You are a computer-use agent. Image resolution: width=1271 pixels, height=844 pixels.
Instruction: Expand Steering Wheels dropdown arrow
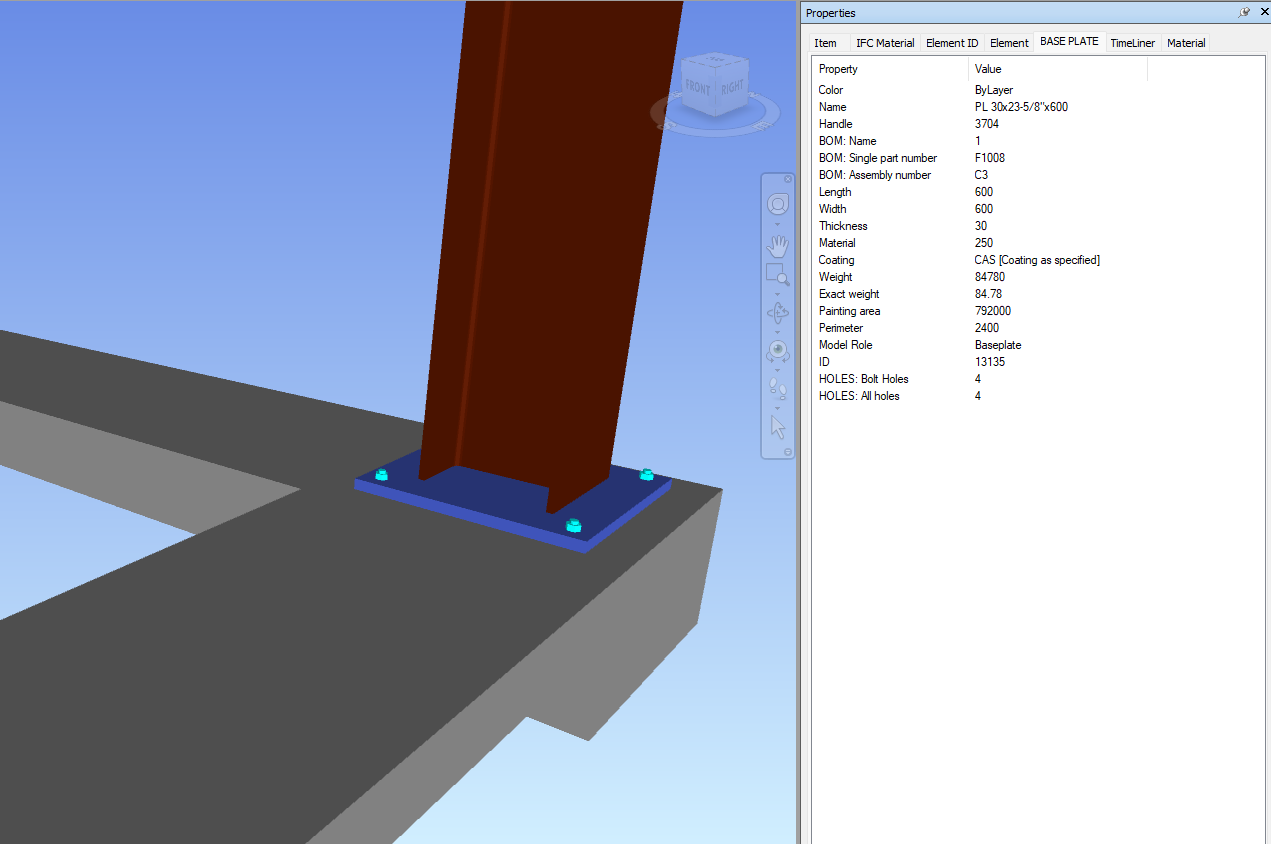pyautogui.click(x=777, y=223)
